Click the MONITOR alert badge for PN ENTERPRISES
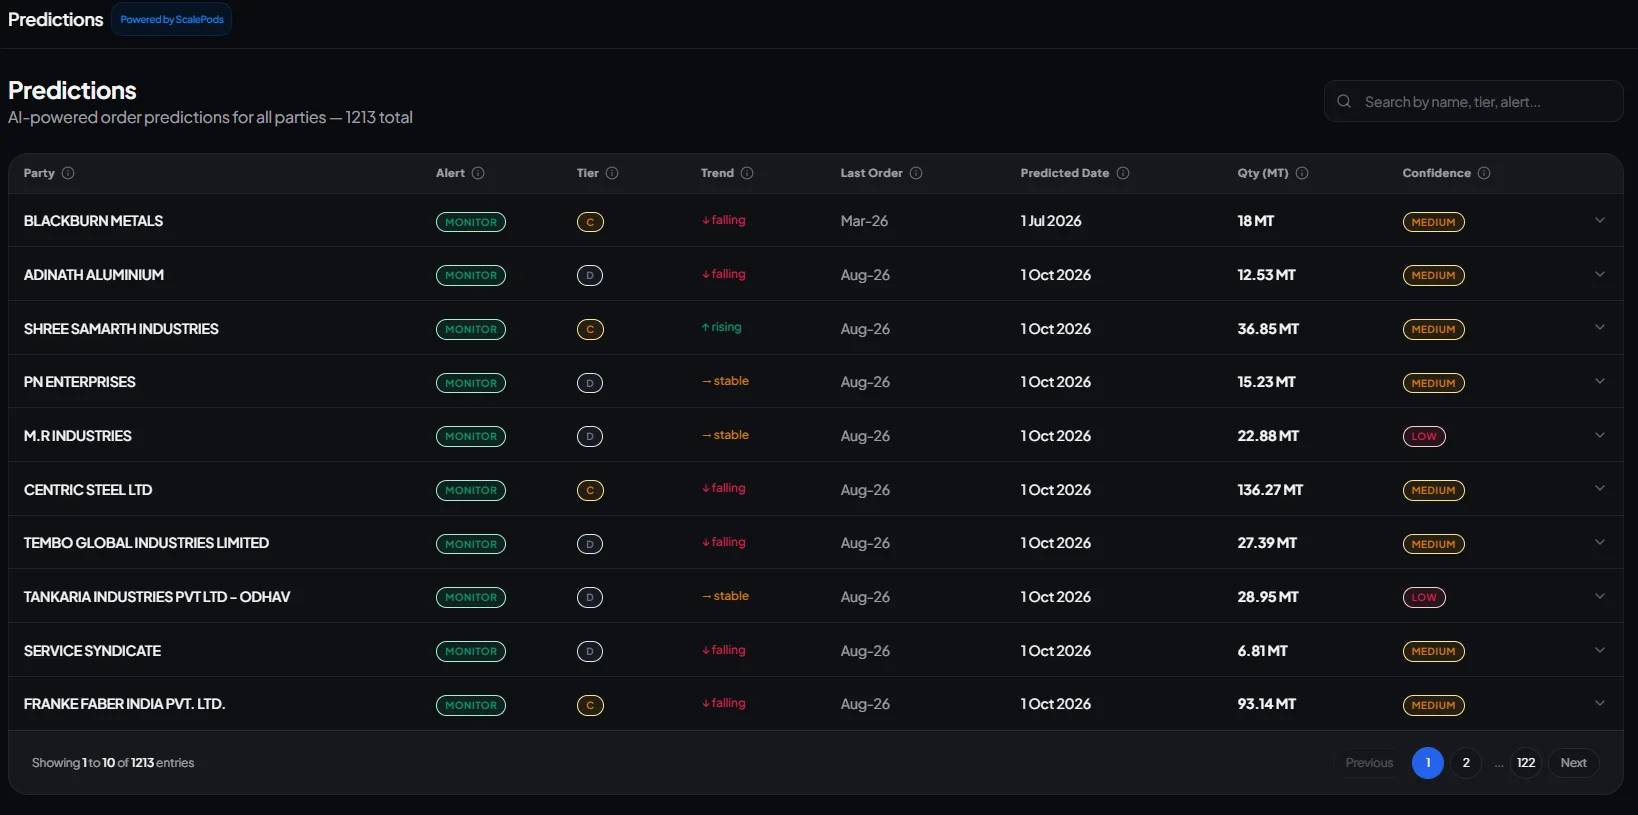The image size is (1638, 815). point(471,383)
